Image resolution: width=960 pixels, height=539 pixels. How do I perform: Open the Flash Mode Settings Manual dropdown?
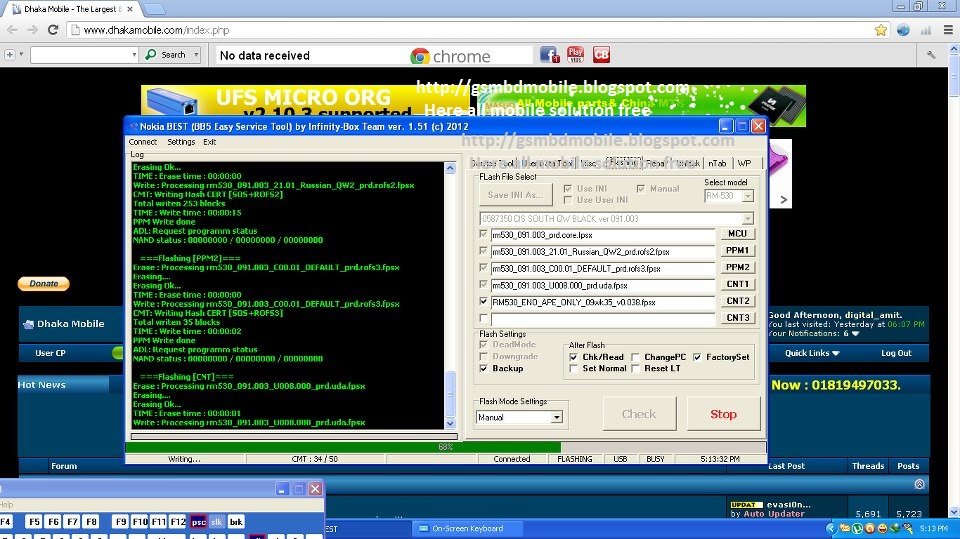[556, 417]
